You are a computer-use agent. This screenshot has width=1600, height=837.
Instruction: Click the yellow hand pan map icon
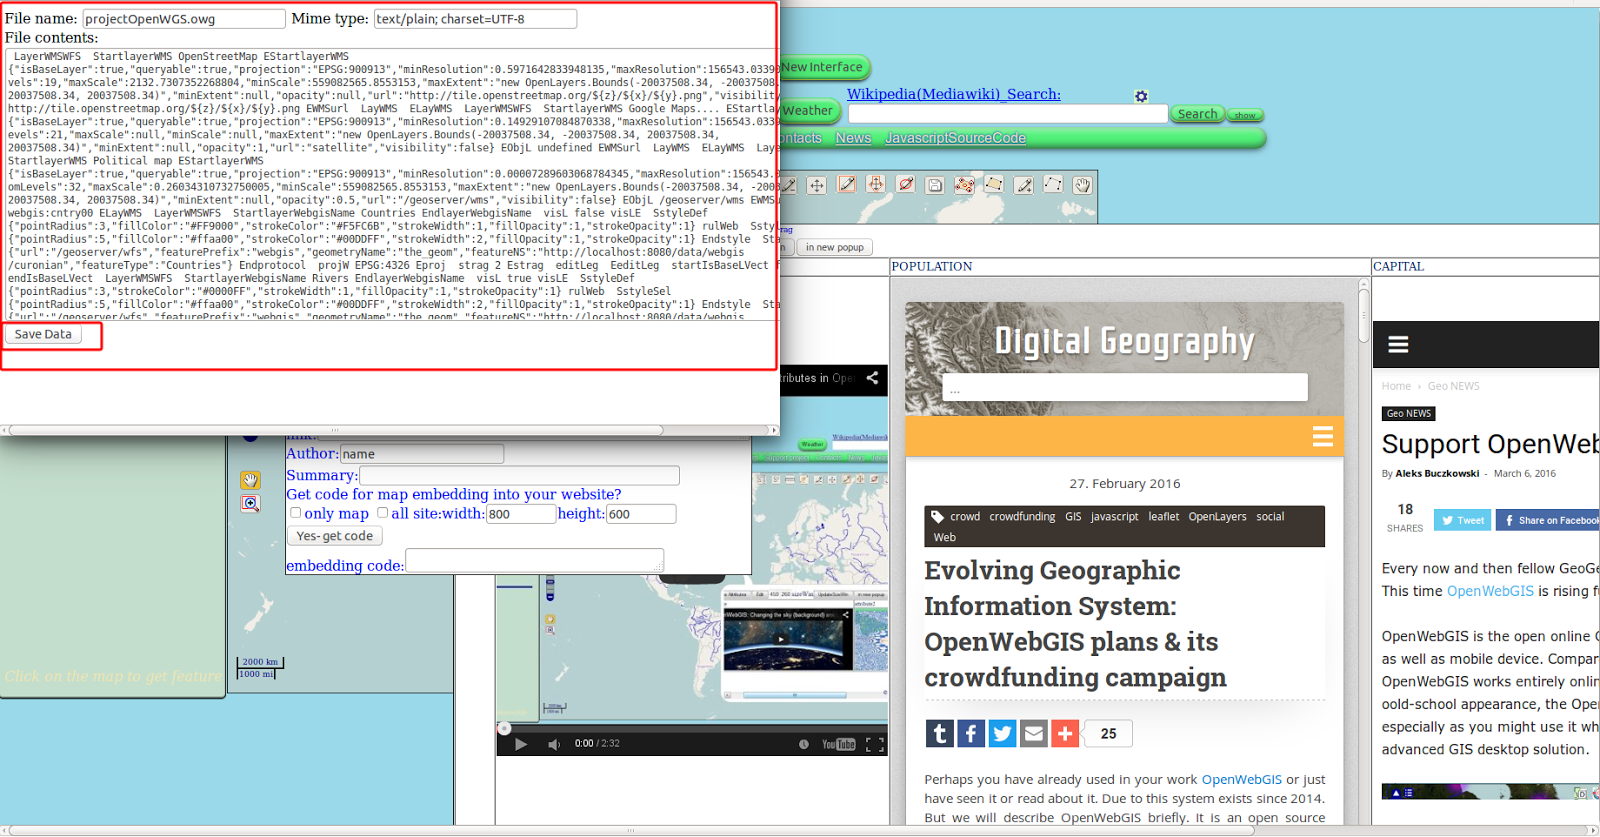(250, 480)
